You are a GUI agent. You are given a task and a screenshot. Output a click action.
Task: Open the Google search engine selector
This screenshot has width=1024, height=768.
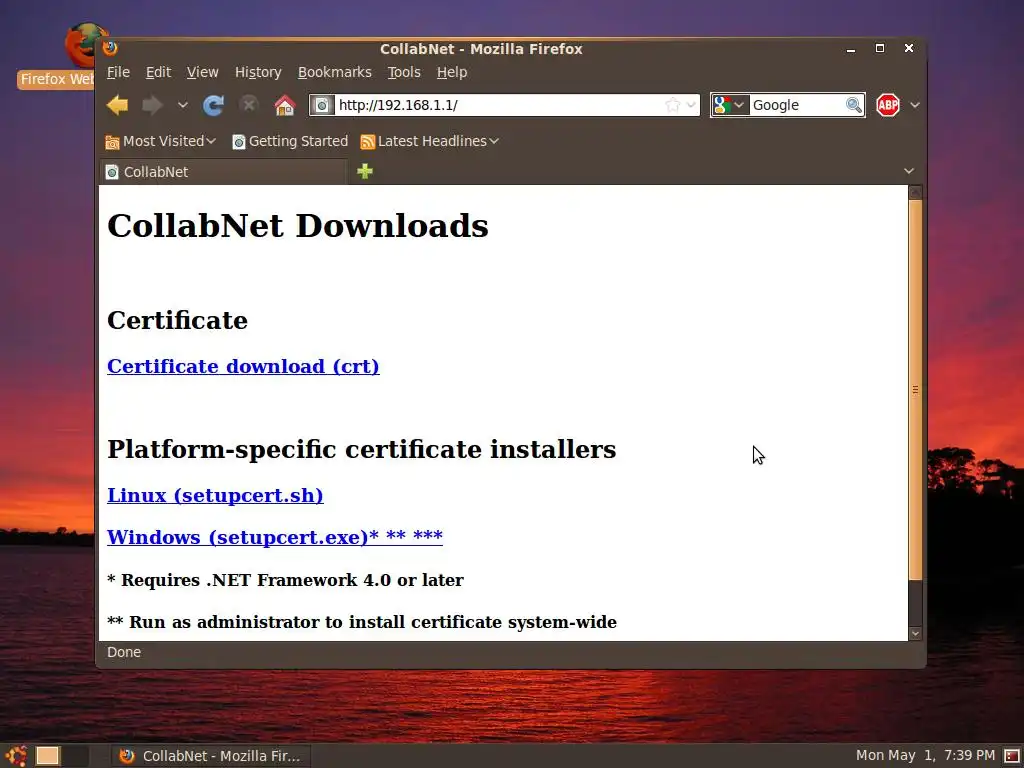click(x=729, y=105)
